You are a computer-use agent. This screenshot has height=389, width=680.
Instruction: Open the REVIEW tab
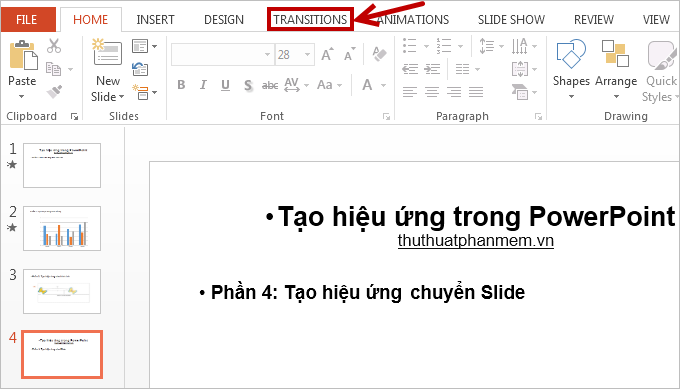594,20
